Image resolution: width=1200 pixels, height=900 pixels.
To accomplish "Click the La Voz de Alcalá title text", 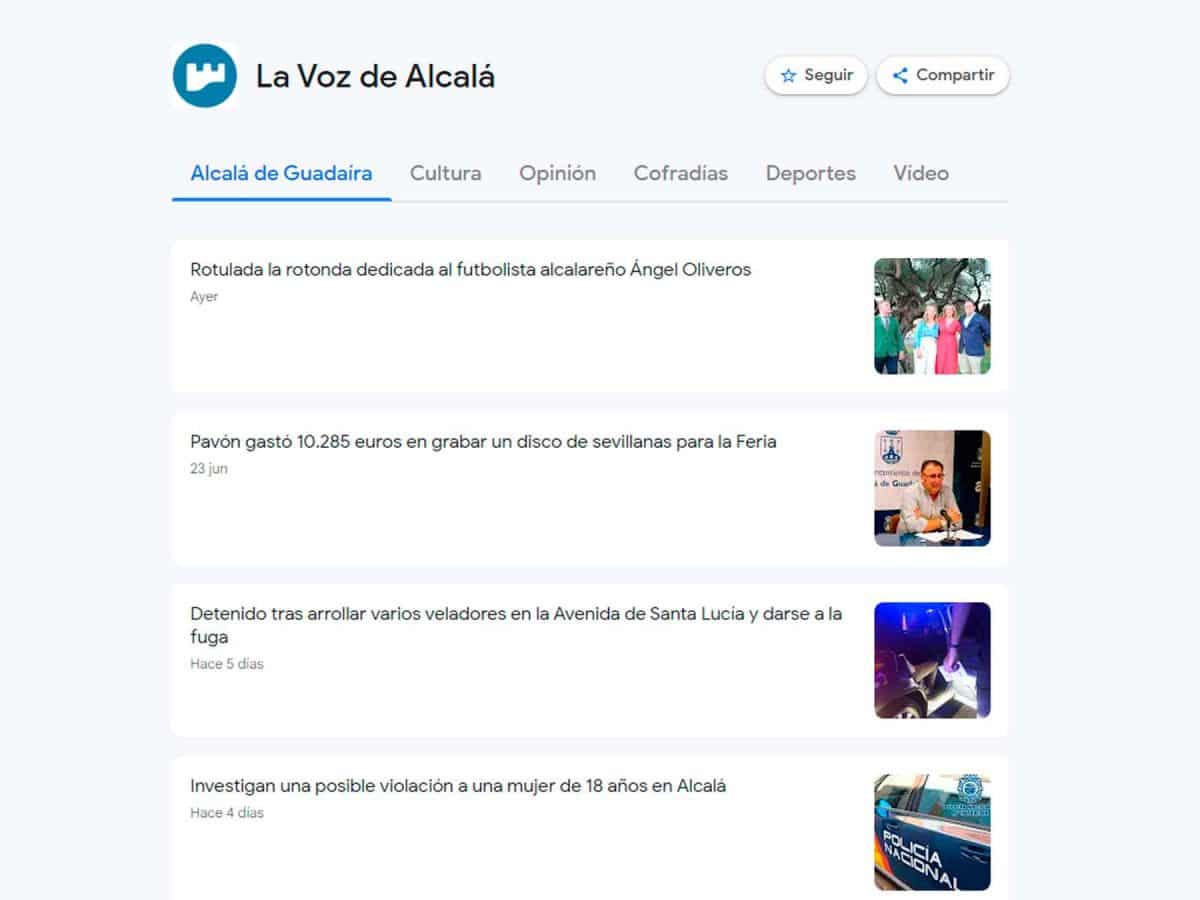I will 375,76.
